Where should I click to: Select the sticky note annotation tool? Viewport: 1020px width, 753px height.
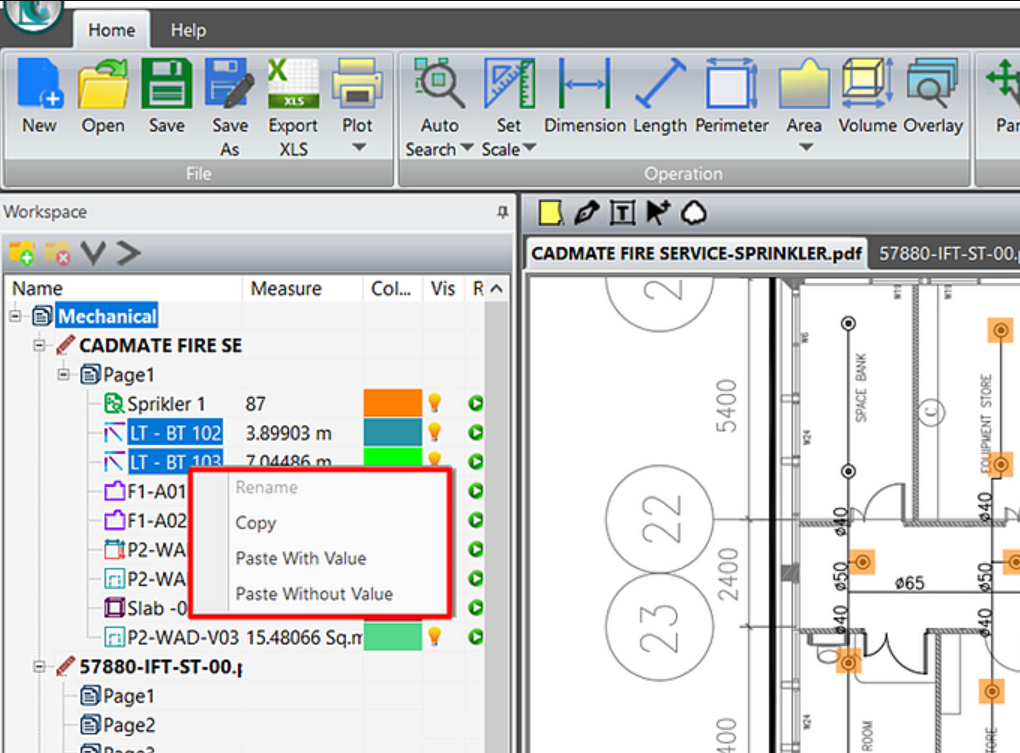pyautogui.click(x=549, y=212)
